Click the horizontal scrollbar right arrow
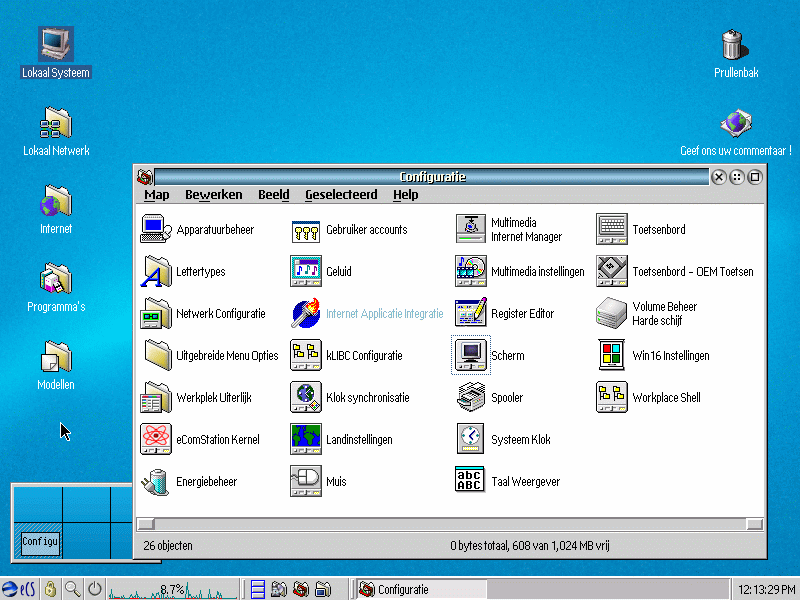The width and height of the screenshot is (800, 600). coord(754,524)
